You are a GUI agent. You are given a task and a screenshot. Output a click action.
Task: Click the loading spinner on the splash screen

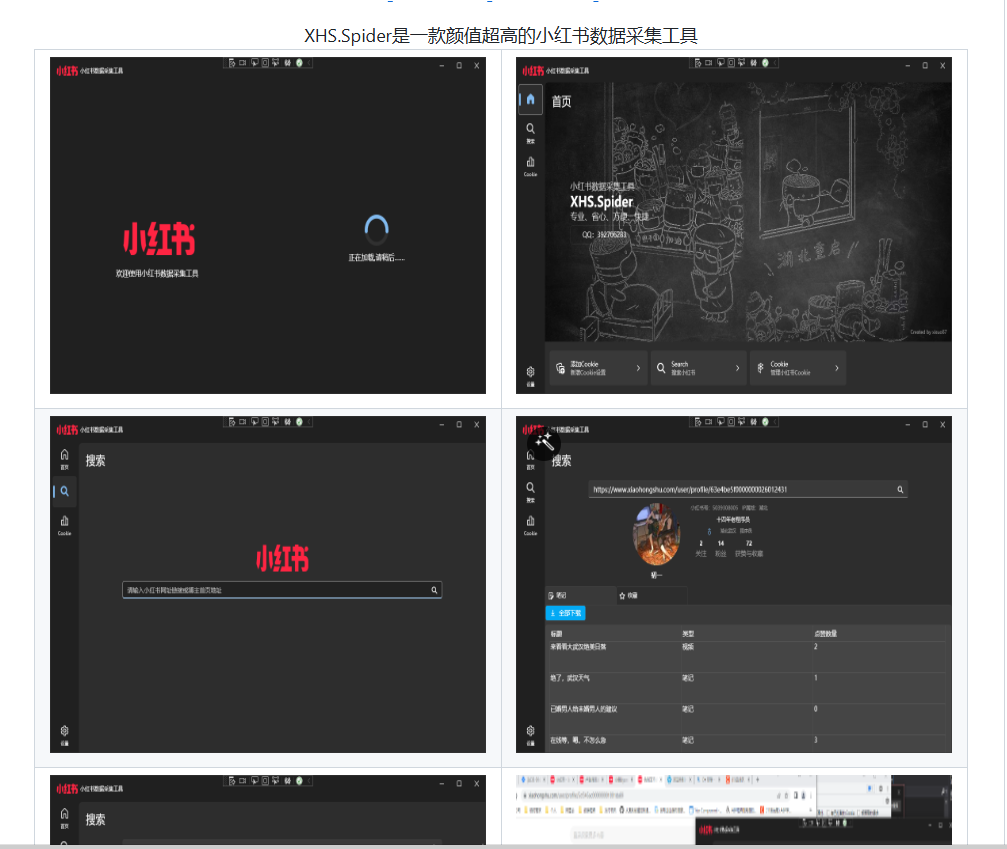pos(376,230)
